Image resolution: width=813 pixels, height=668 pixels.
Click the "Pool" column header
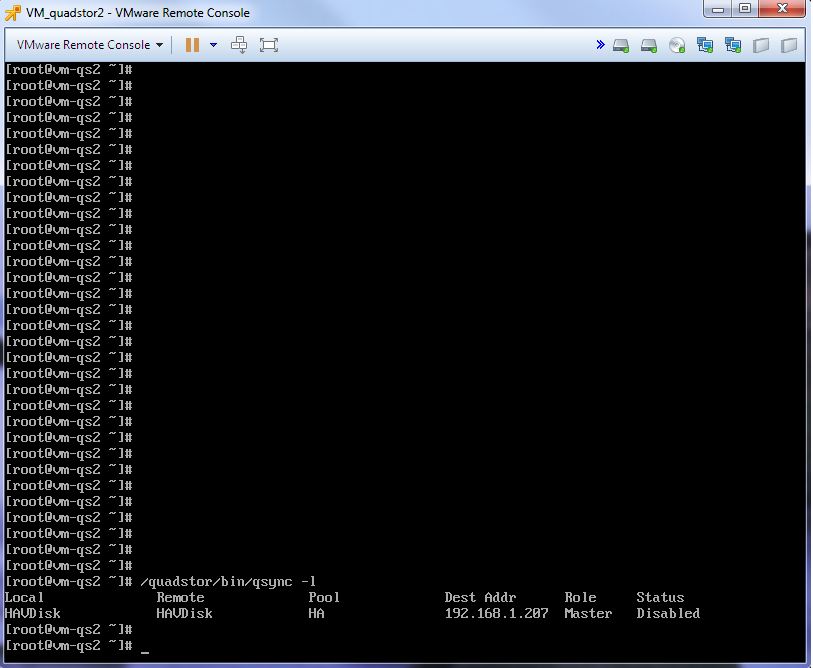point(324,597)
